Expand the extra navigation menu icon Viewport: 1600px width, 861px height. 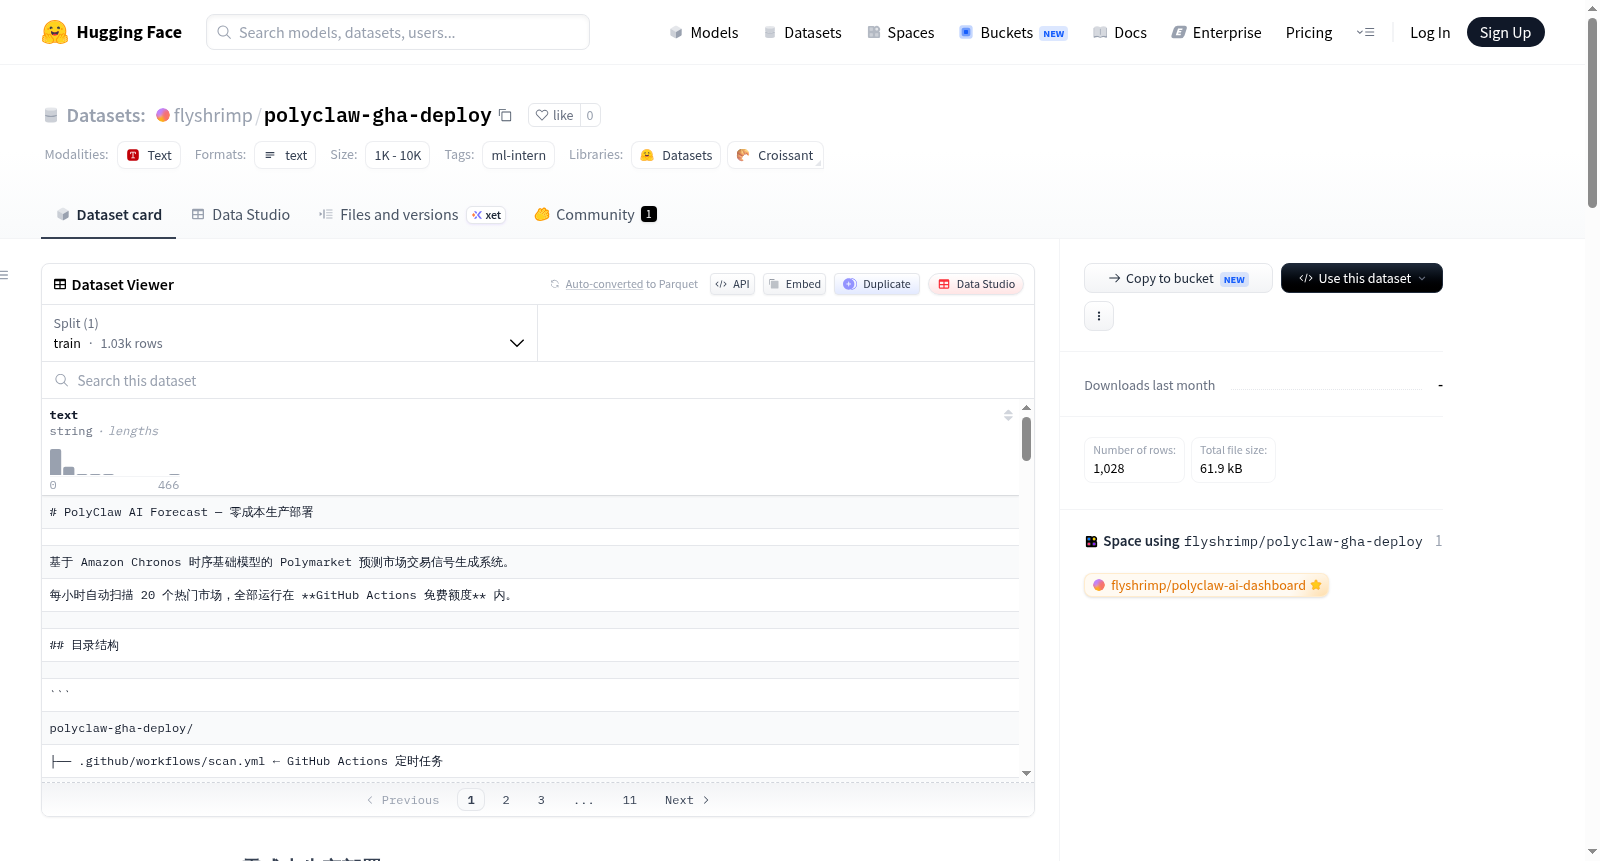(1365, 32)
